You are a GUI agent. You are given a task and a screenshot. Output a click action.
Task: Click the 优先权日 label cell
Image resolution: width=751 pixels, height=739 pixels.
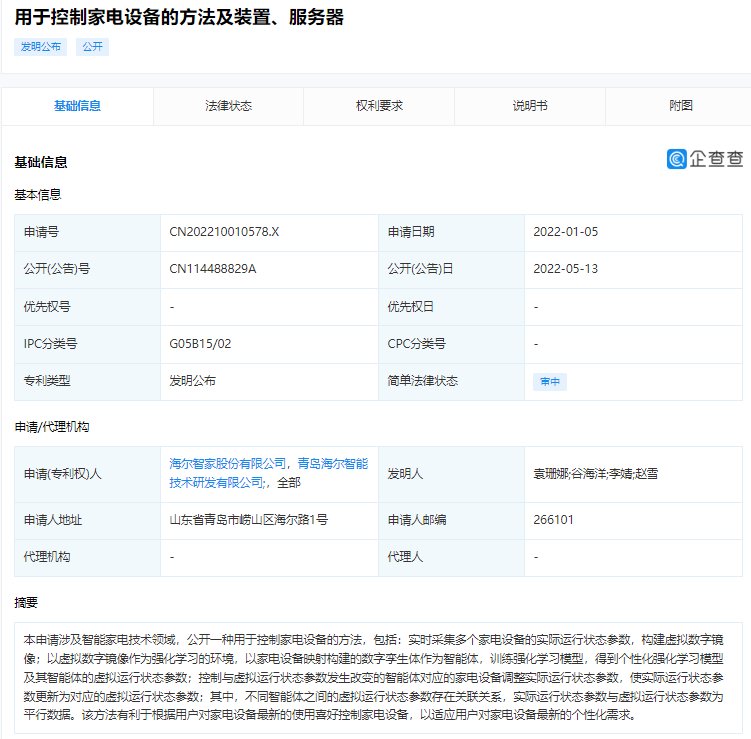click(452, 307)
